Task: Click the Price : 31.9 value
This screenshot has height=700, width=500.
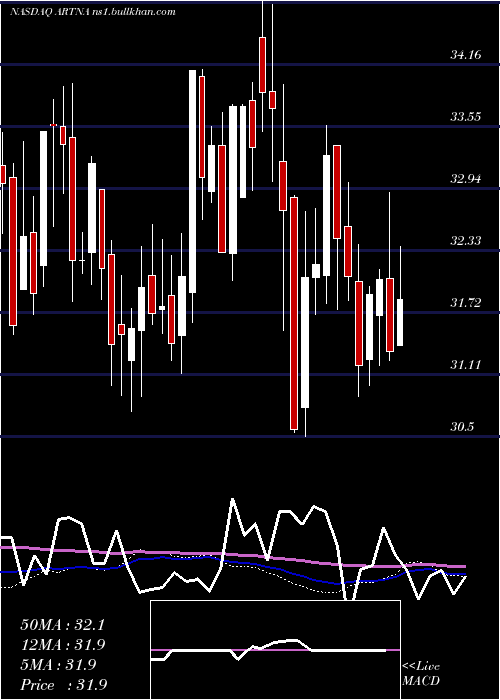Action: pos(64,685)
